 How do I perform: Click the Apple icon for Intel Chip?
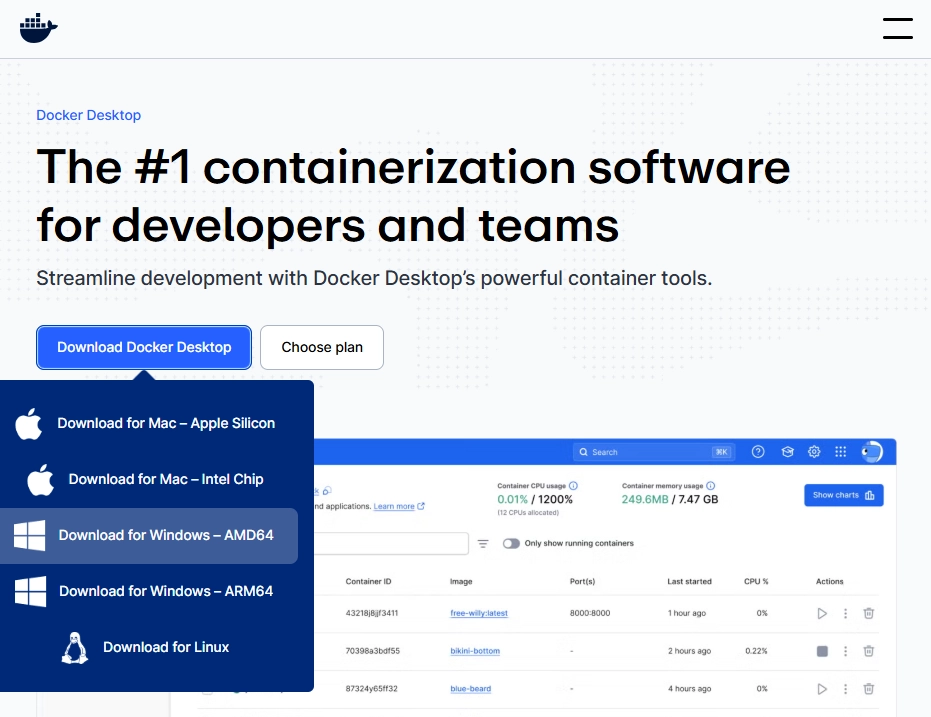40,480
